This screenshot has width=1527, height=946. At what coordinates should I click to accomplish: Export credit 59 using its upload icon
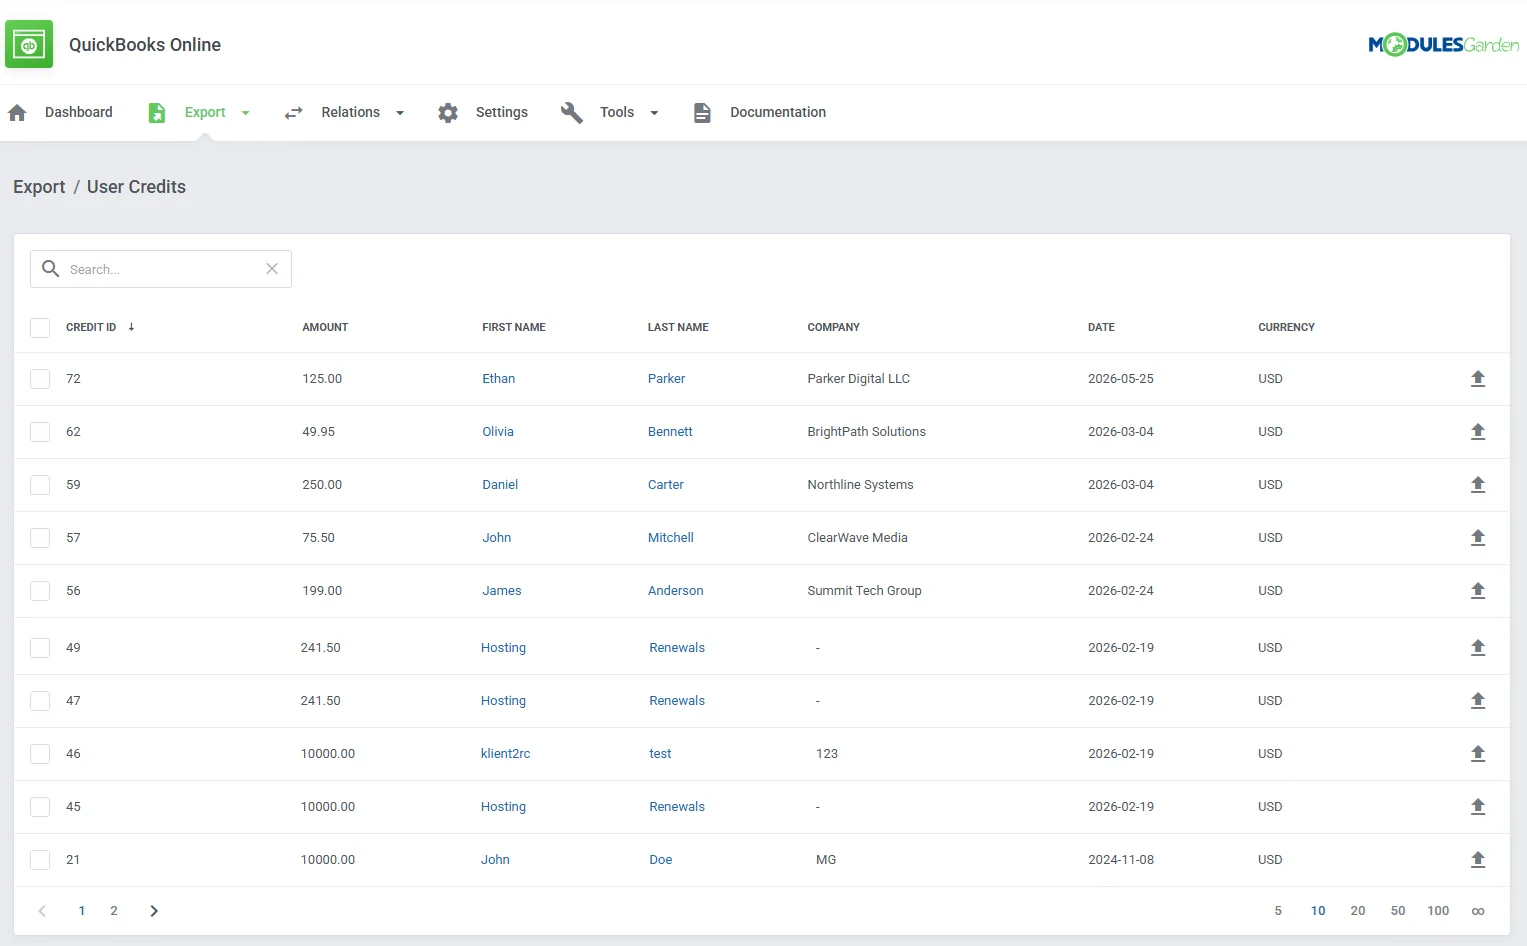point(1478,485)
